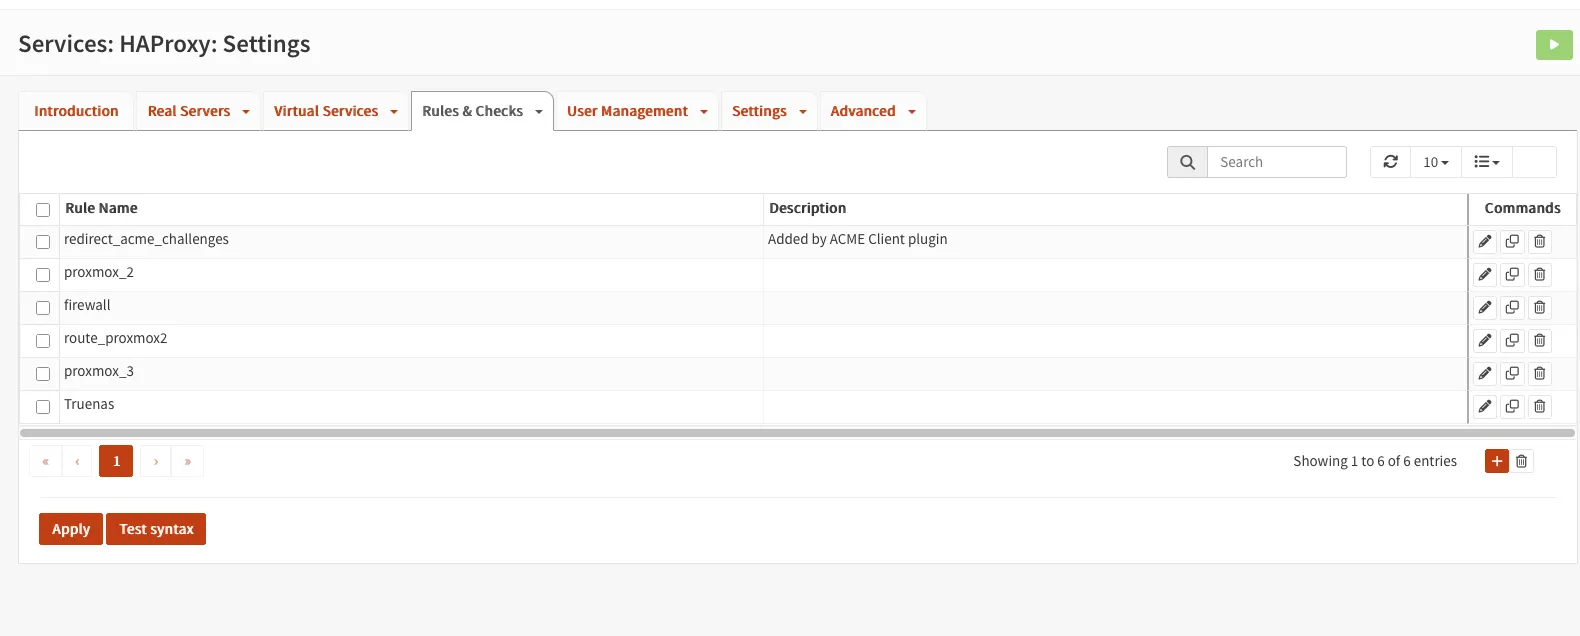1580x636 pixels.
Task: Delete the Truenas rule
Action: (x=1540, y=406)
